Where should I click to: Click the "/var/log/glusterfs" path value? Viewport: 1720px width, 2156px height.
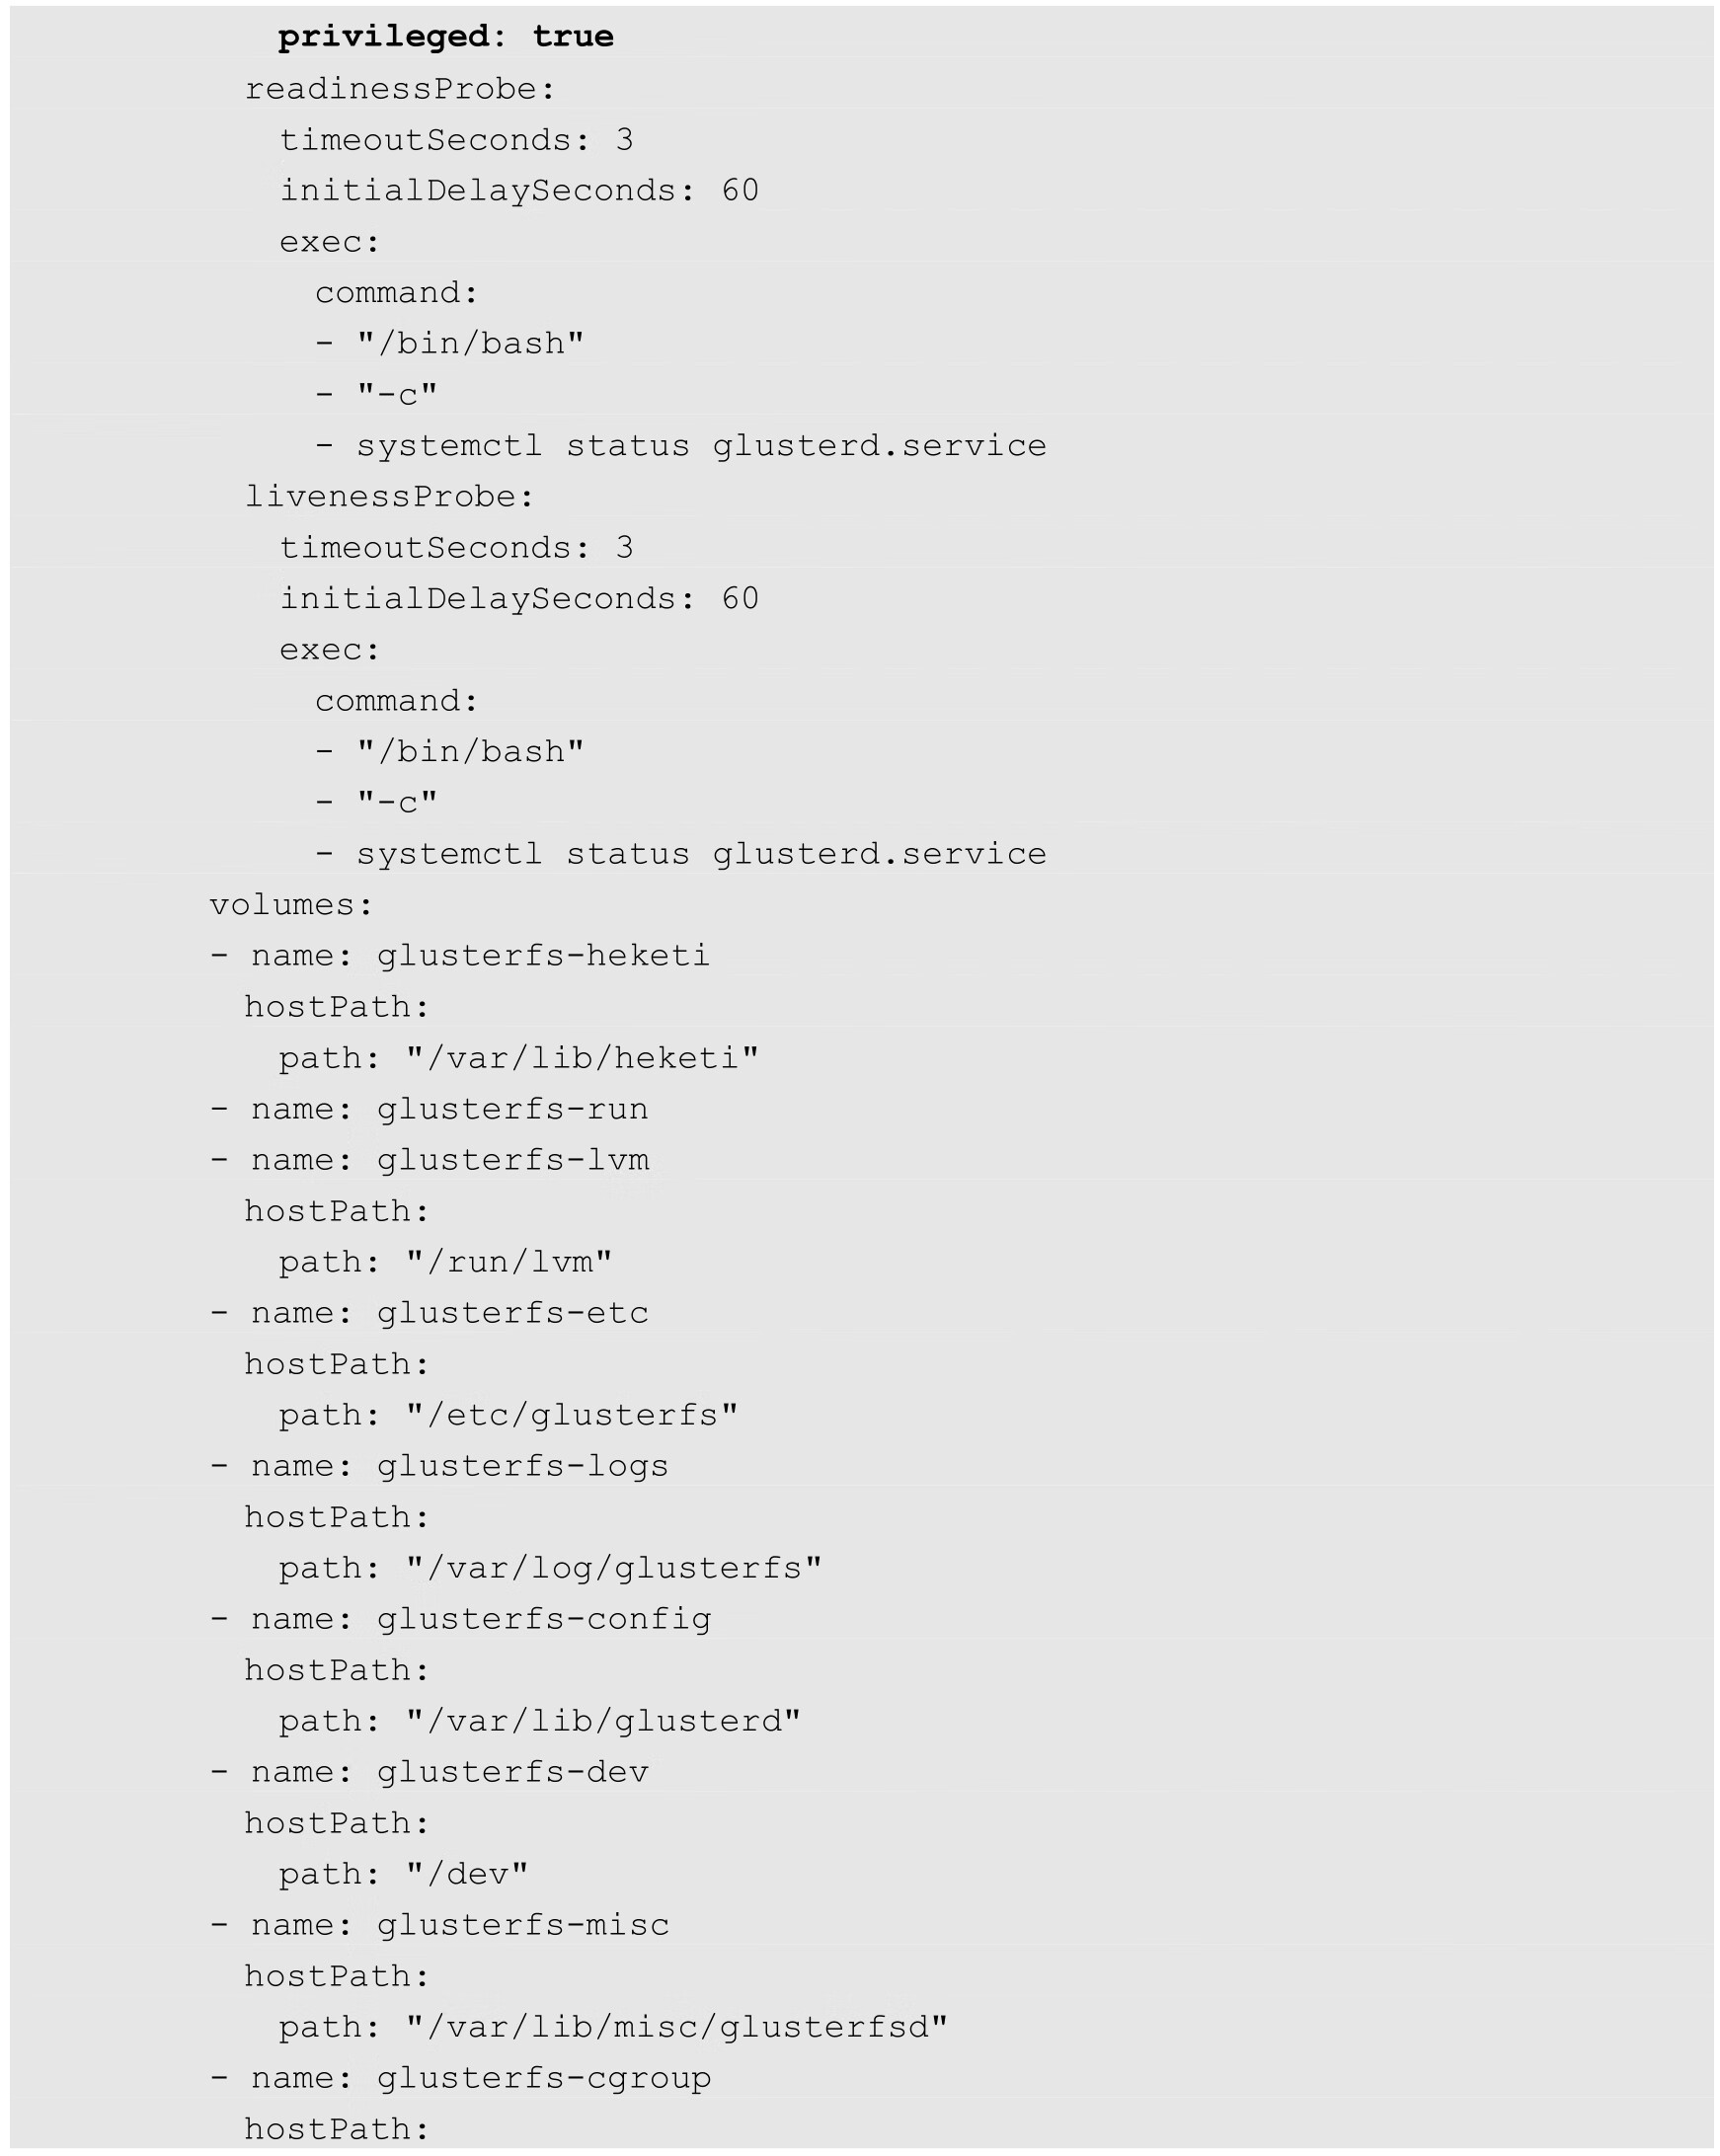coord(614,1568)
